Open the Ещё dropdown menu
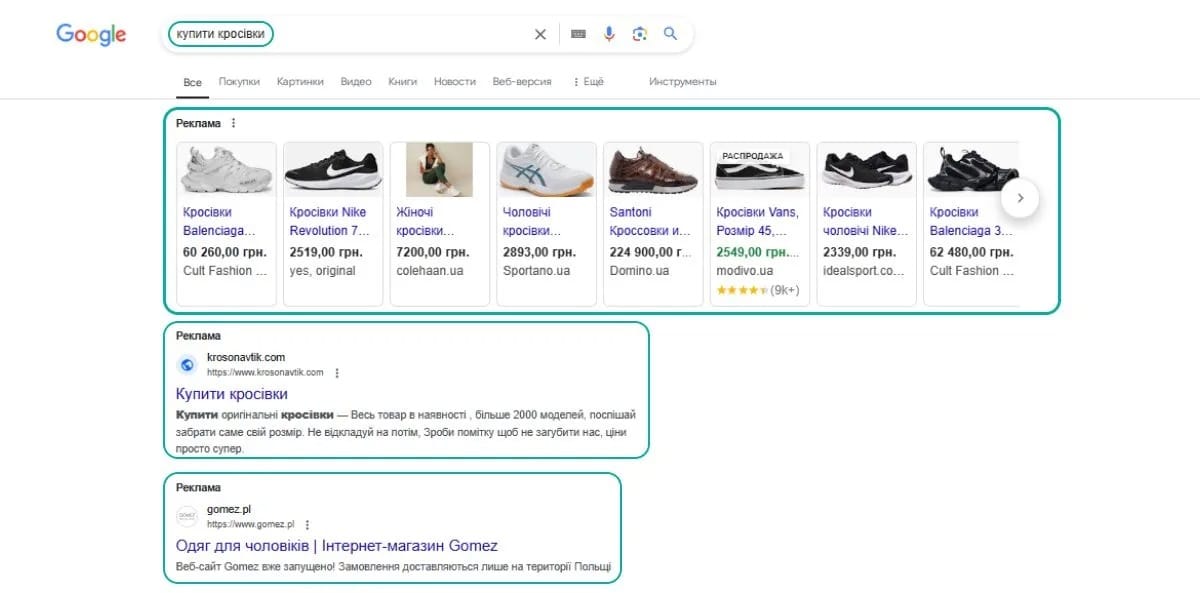 592,82
